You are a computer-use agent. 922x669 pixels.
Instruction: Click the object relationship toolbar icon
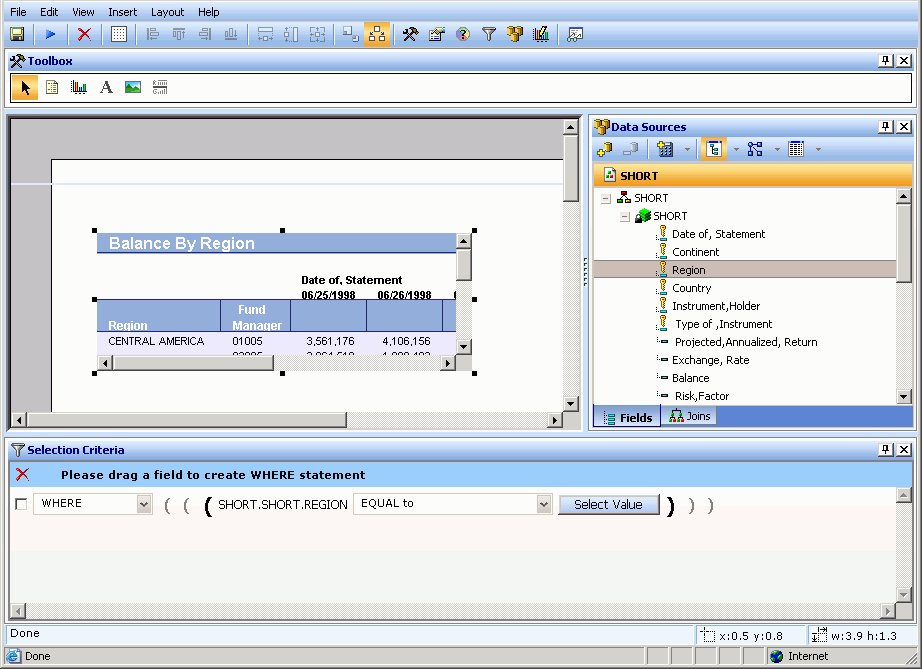[x=351, y=35]
